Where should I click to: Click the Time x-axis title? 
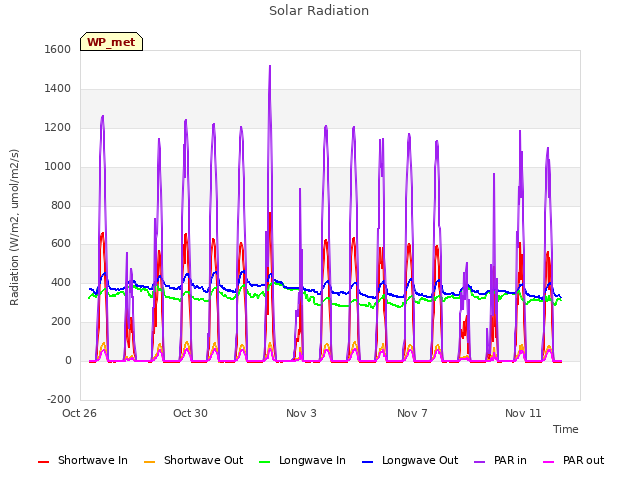(565, 429)
